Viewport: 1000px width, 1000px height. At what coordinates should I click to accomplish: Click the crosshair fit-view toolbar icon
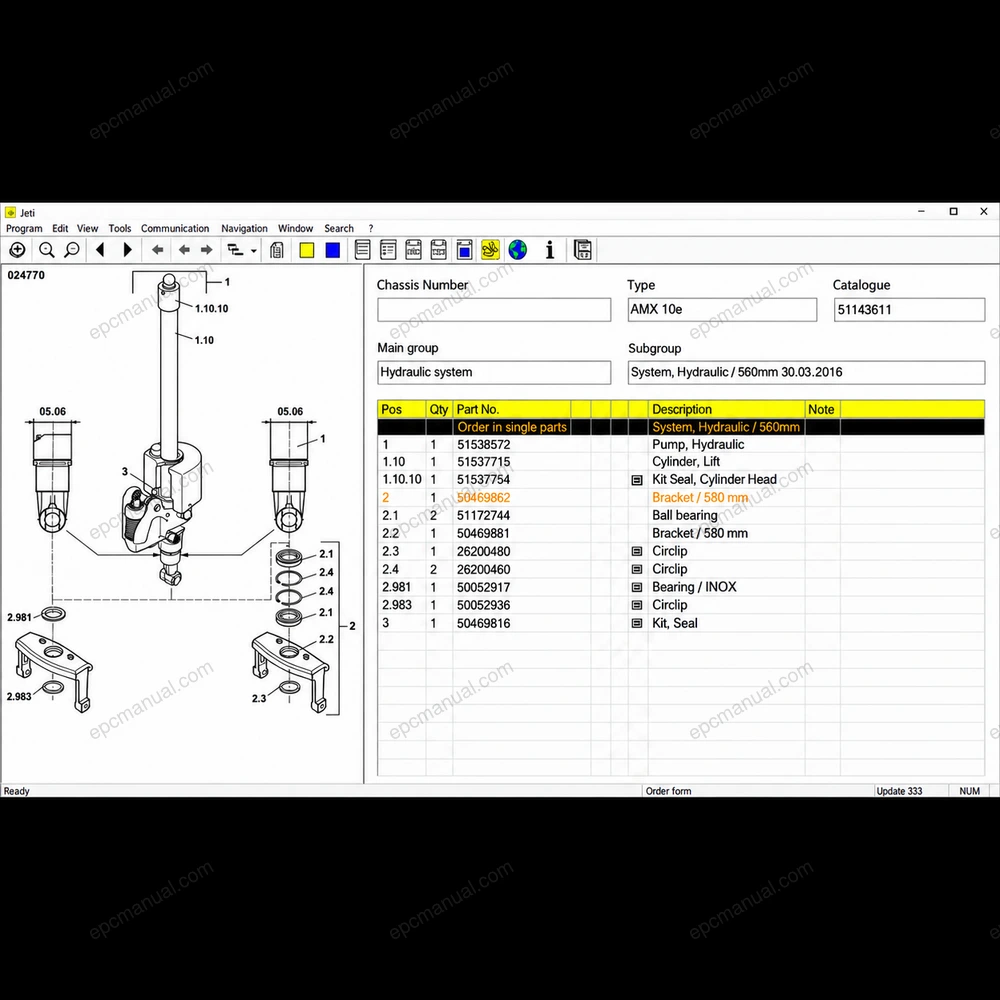click(x=17, y=250)
